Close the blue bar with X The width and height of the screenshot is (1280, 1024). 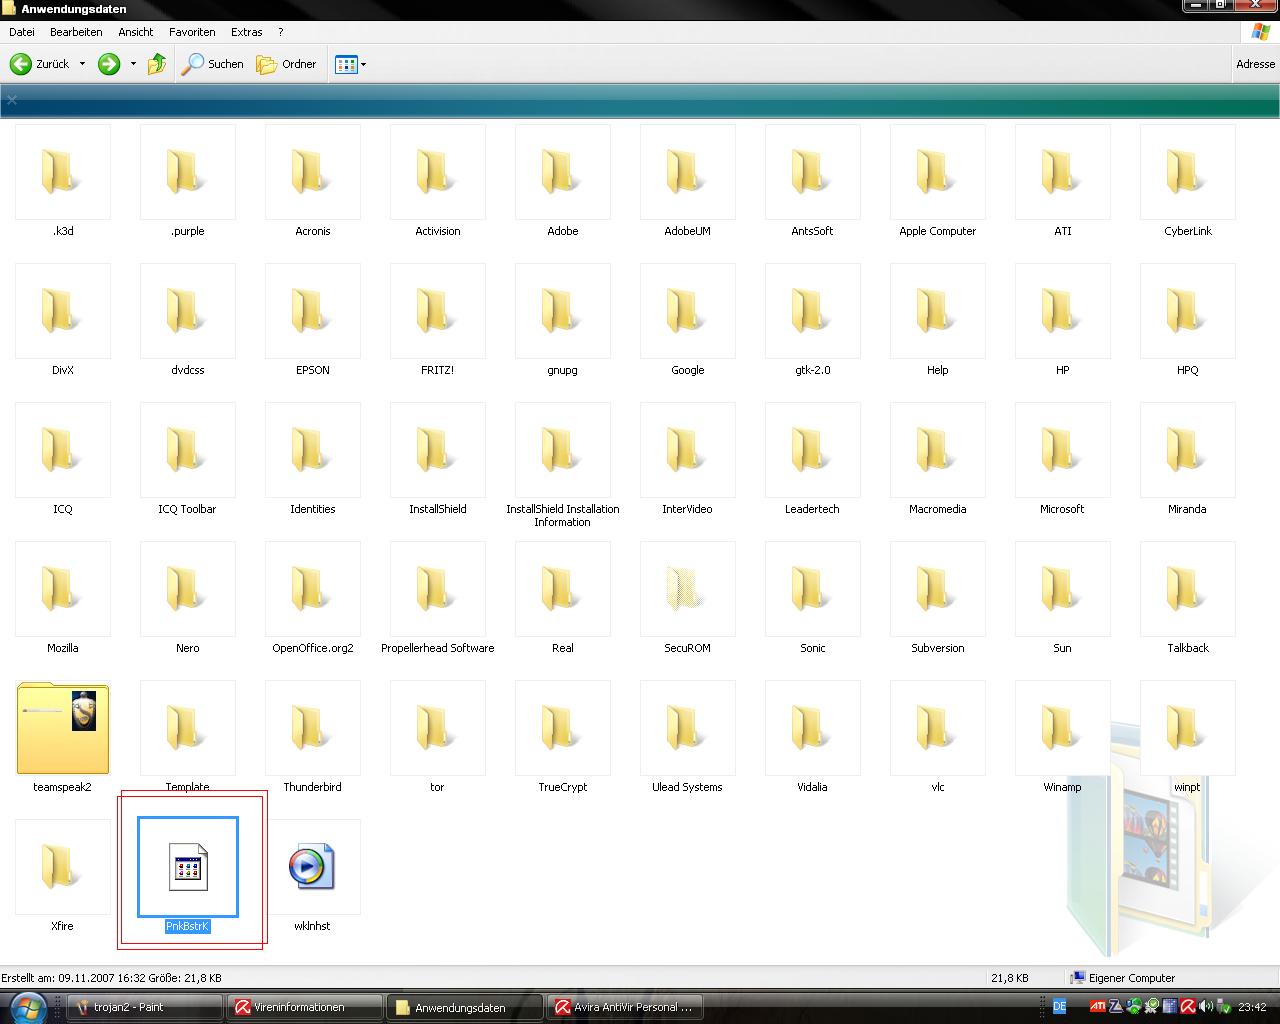tap(12, 100)
